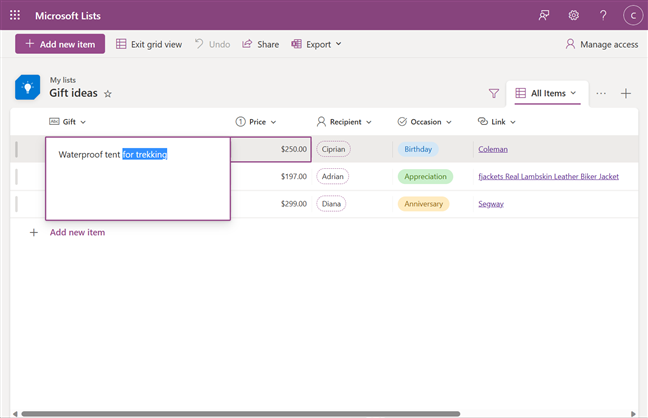
Task: Open the view more options ellipsis
Action: coord(601,93)
